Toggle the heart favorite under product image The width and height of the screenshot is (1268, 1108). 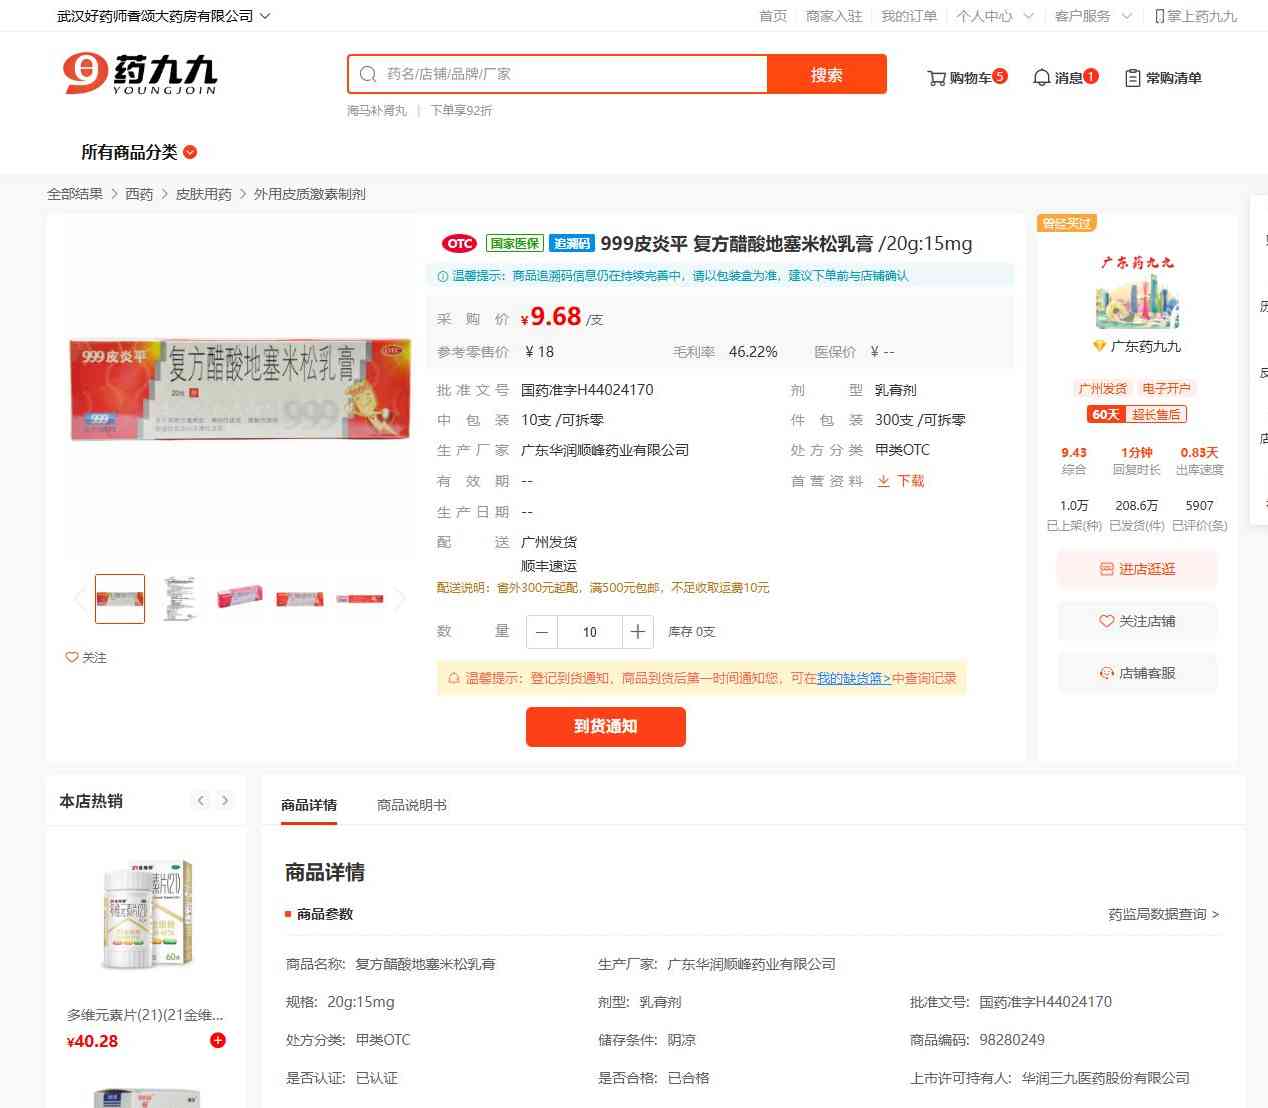(71, 657)
